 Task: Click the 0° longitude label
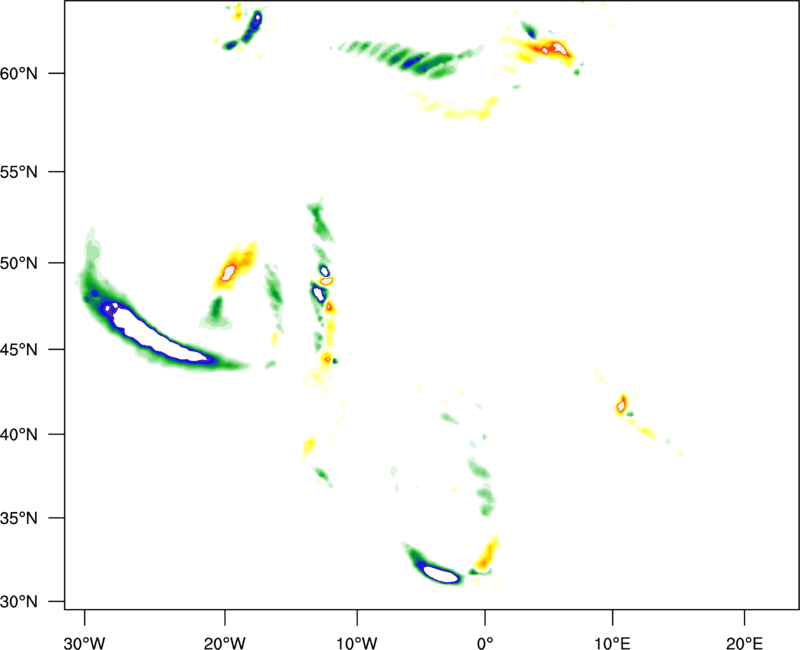[485, 643]
